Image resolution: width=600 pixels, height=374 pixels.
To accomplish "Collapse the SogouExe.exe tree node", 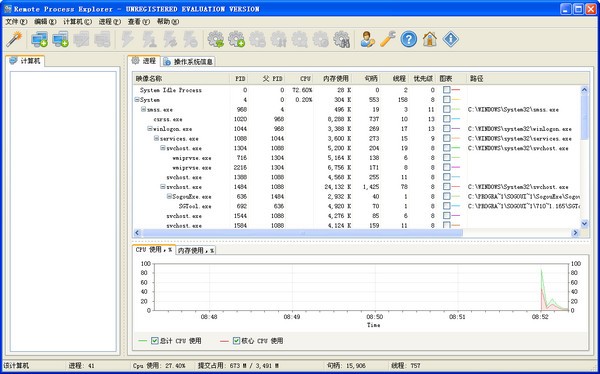I will (169, 196).
